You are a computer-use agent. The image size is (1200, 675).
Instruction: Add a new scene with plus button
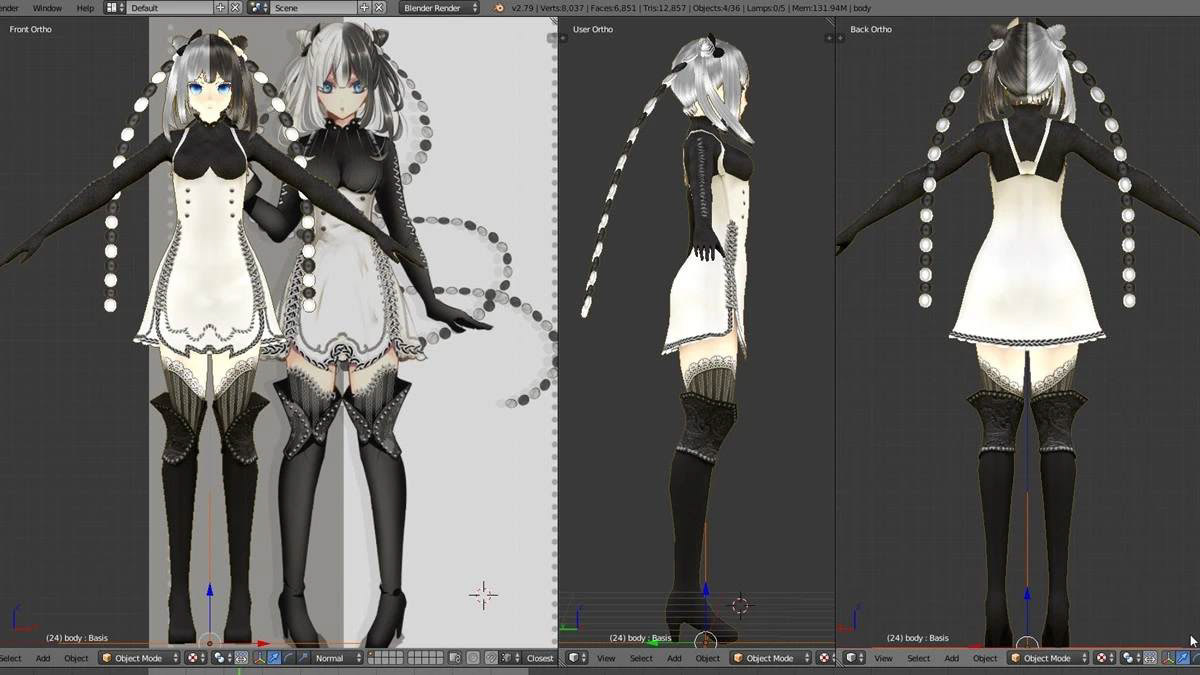(364, 7)
